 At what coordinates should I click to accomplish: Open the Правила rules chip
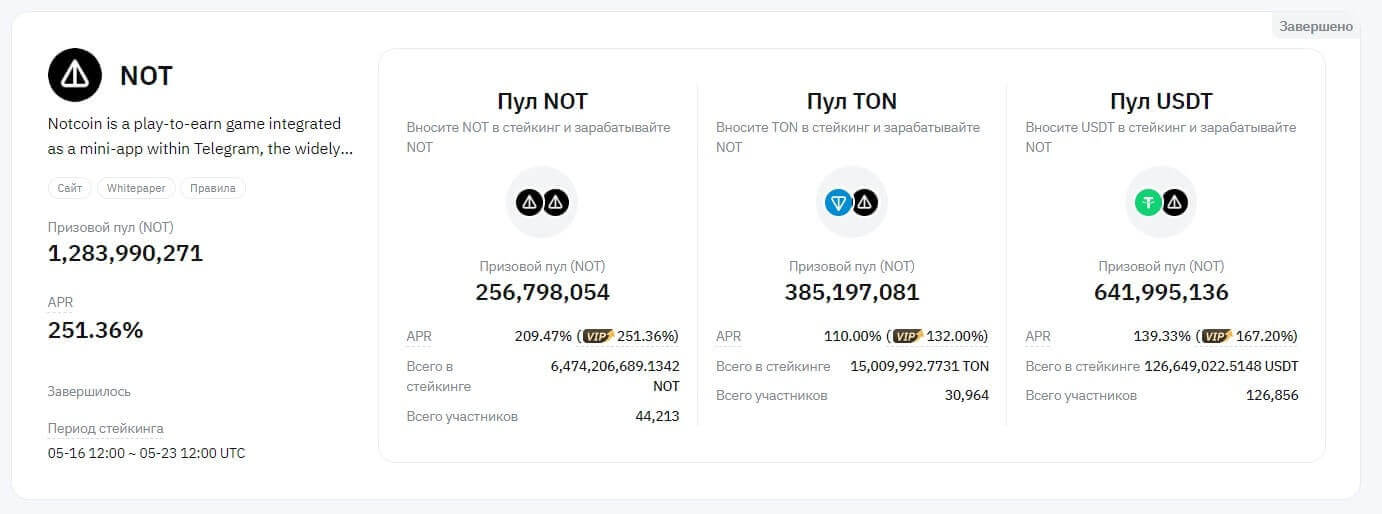click(x=212, y=188)
